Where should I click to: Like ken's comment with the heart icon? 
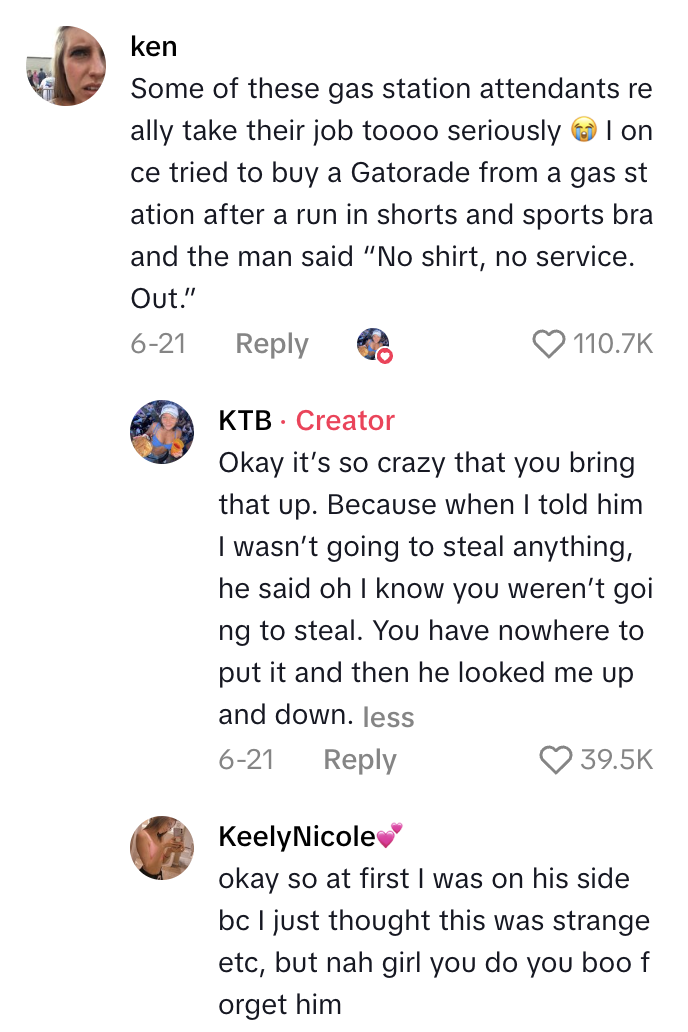tap(549, 344)
